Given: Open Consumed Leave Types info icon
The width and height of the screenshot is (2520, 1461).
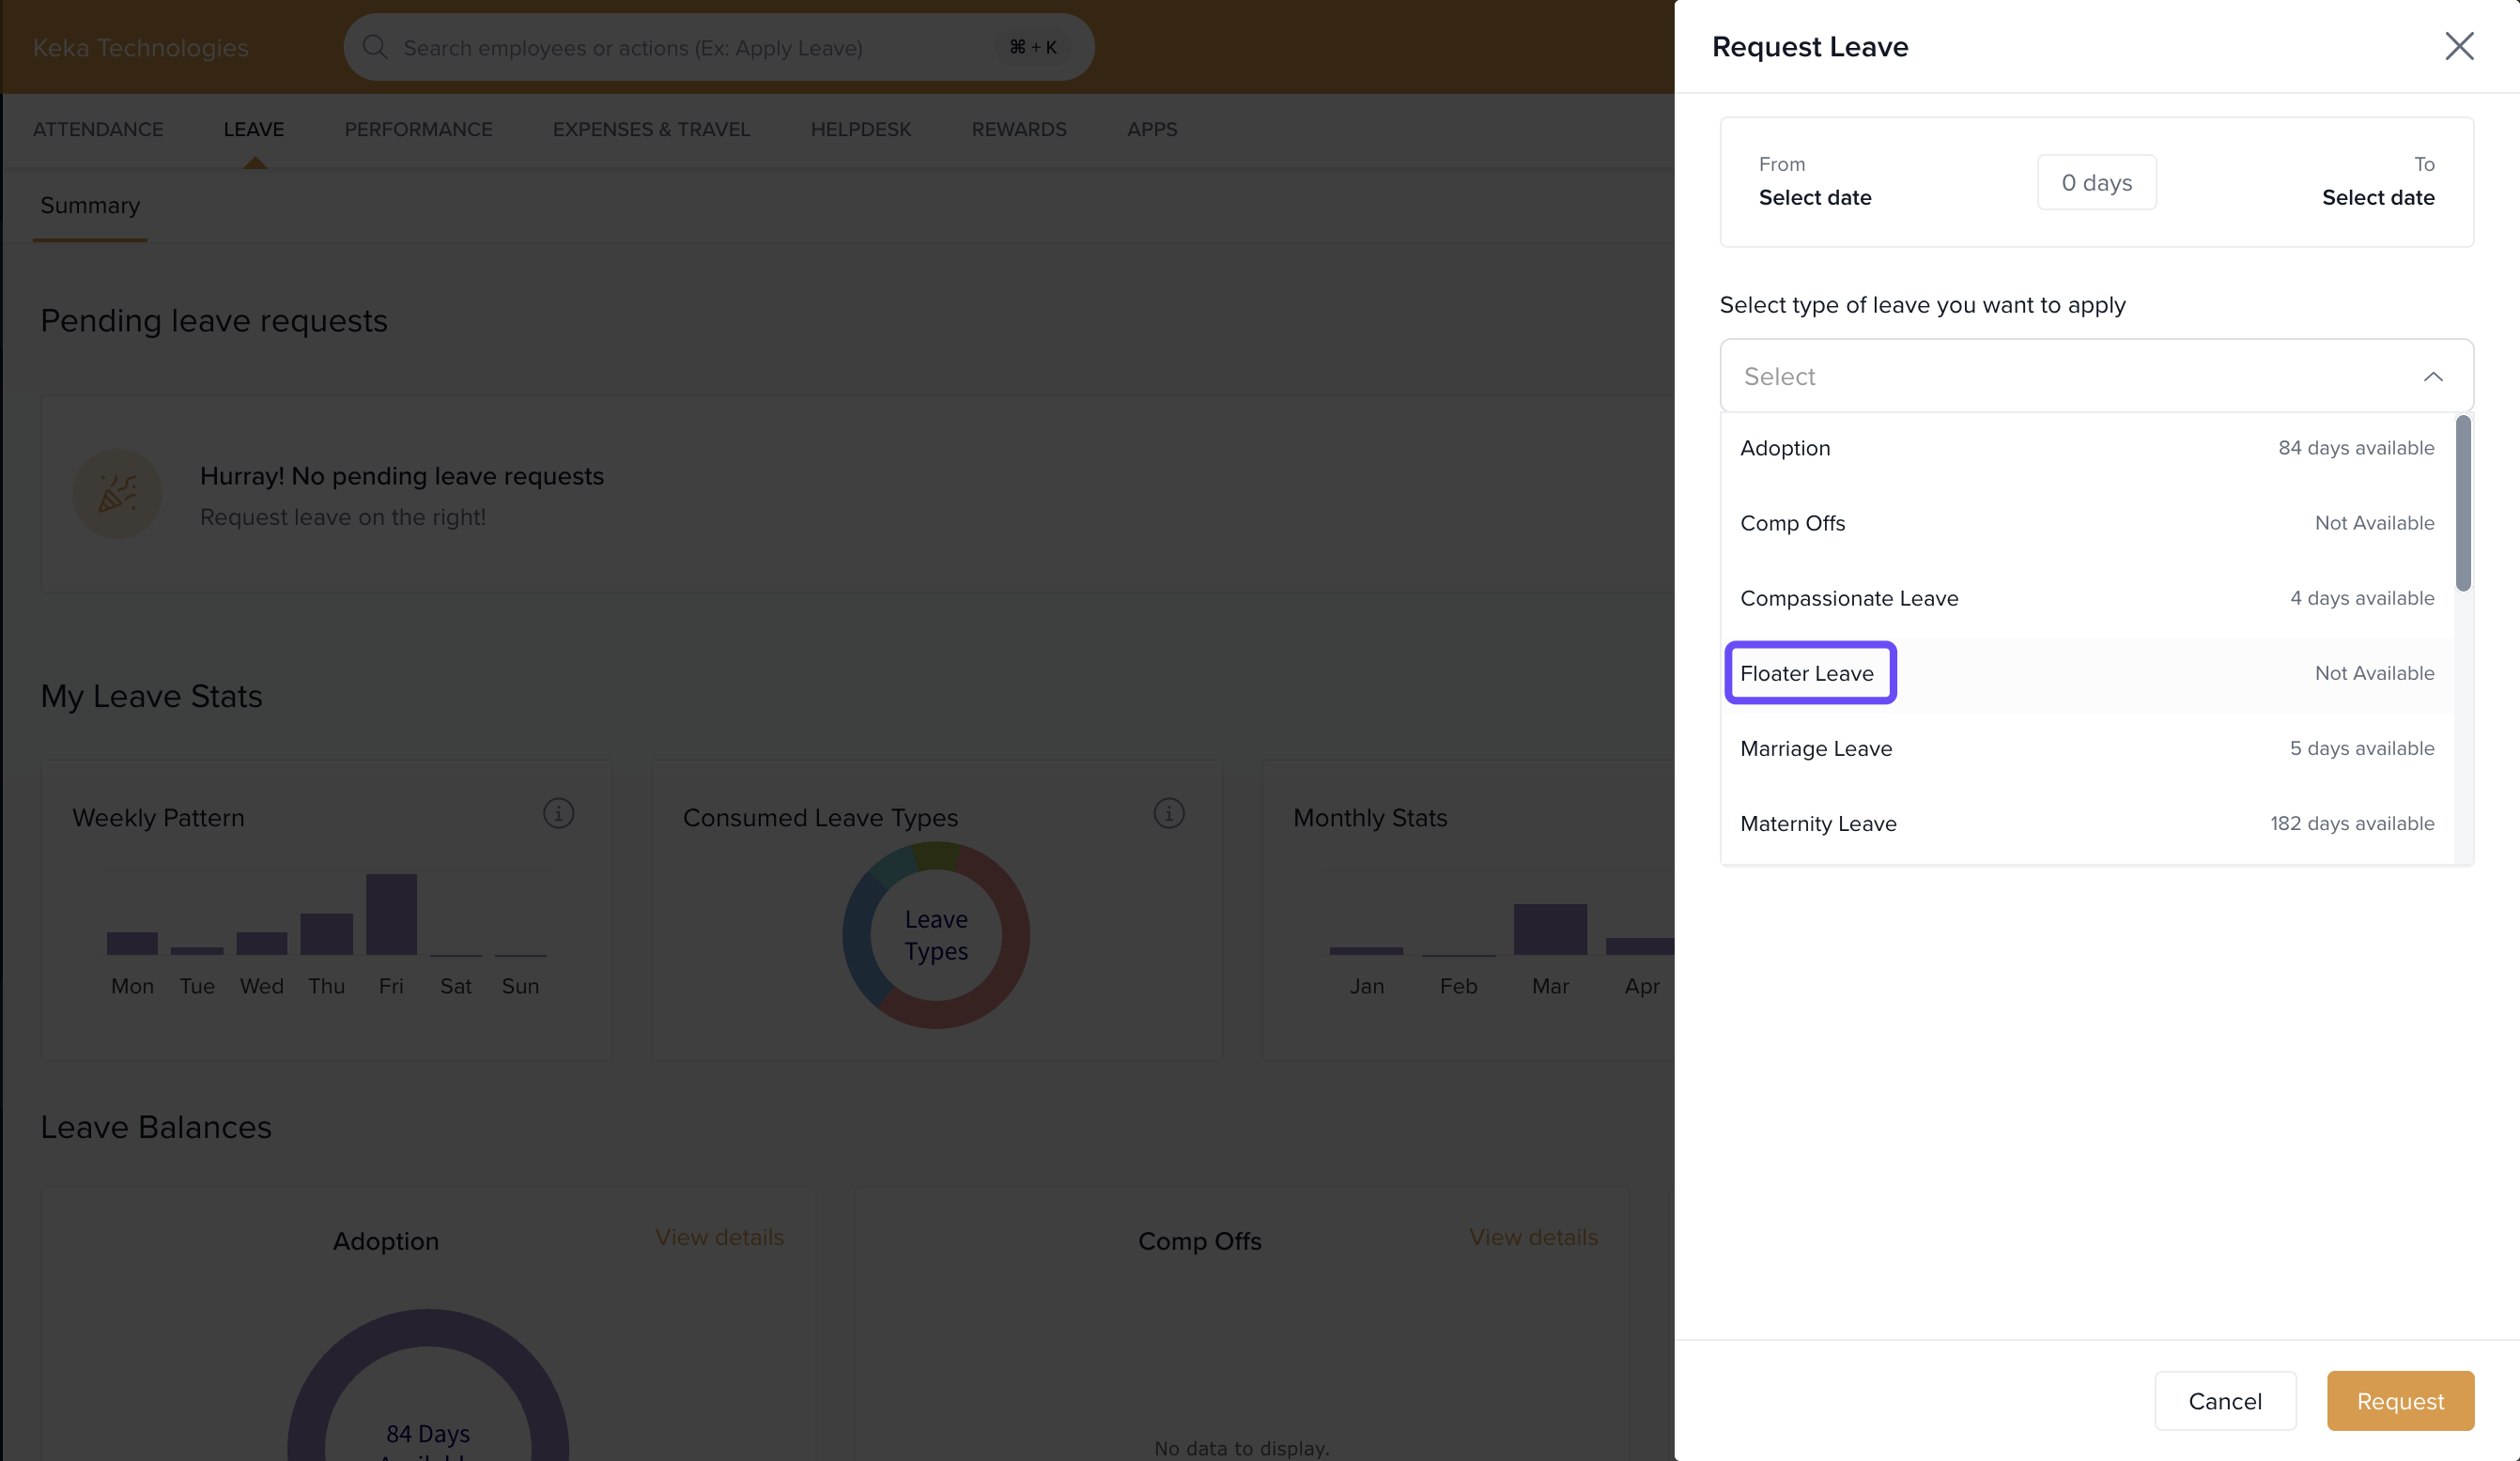Looking at the screenshot, I should click(1168, 813).
